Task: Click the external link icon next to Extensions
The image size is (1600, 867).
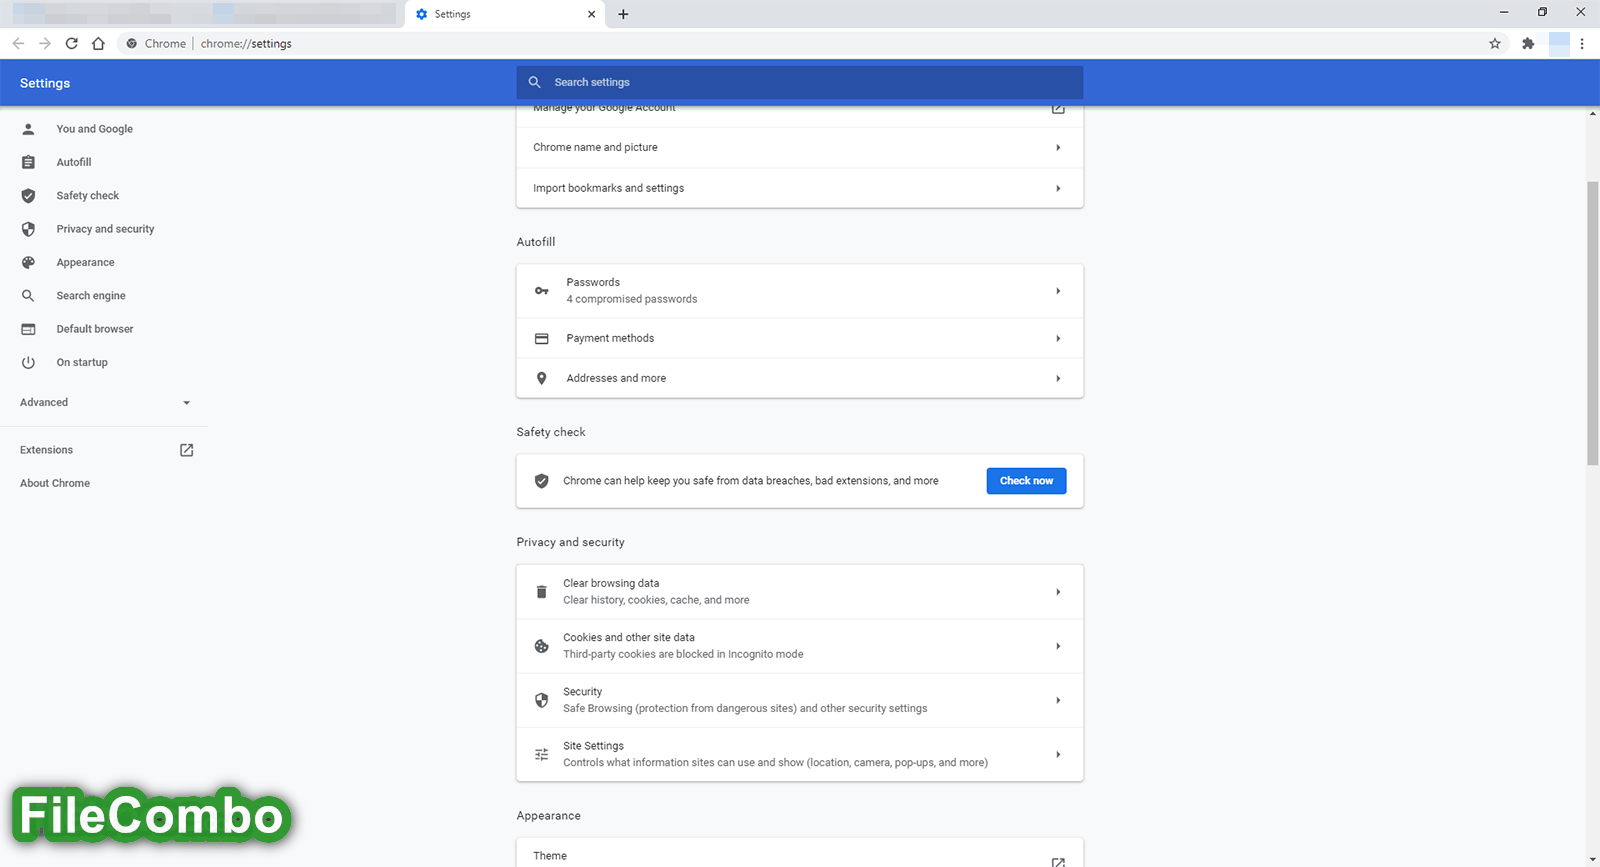Action: coord(186,450)
